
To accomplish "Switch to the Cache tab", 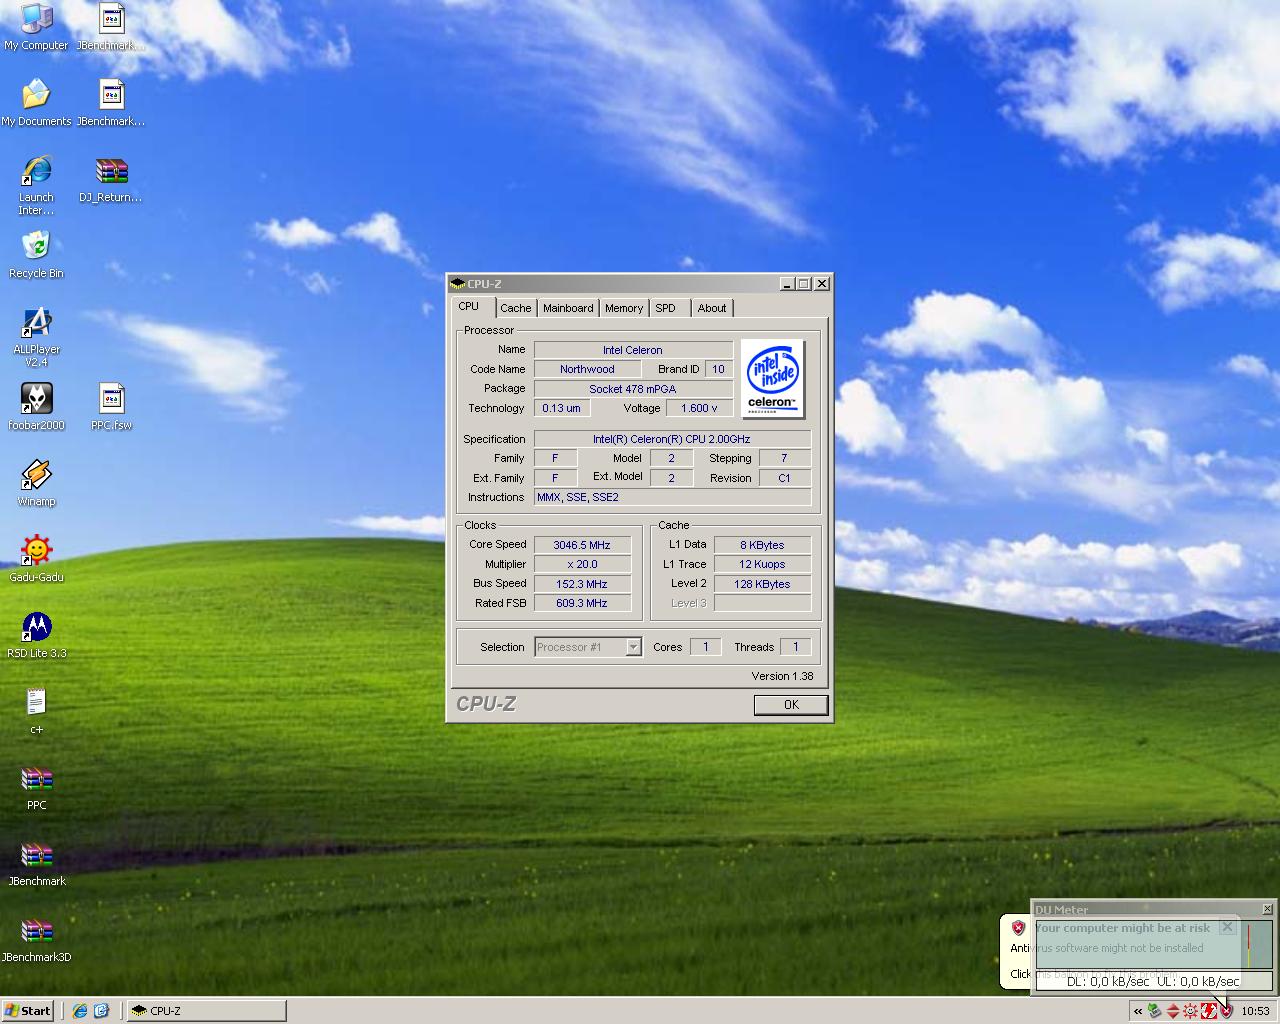I will pos(516,308).
